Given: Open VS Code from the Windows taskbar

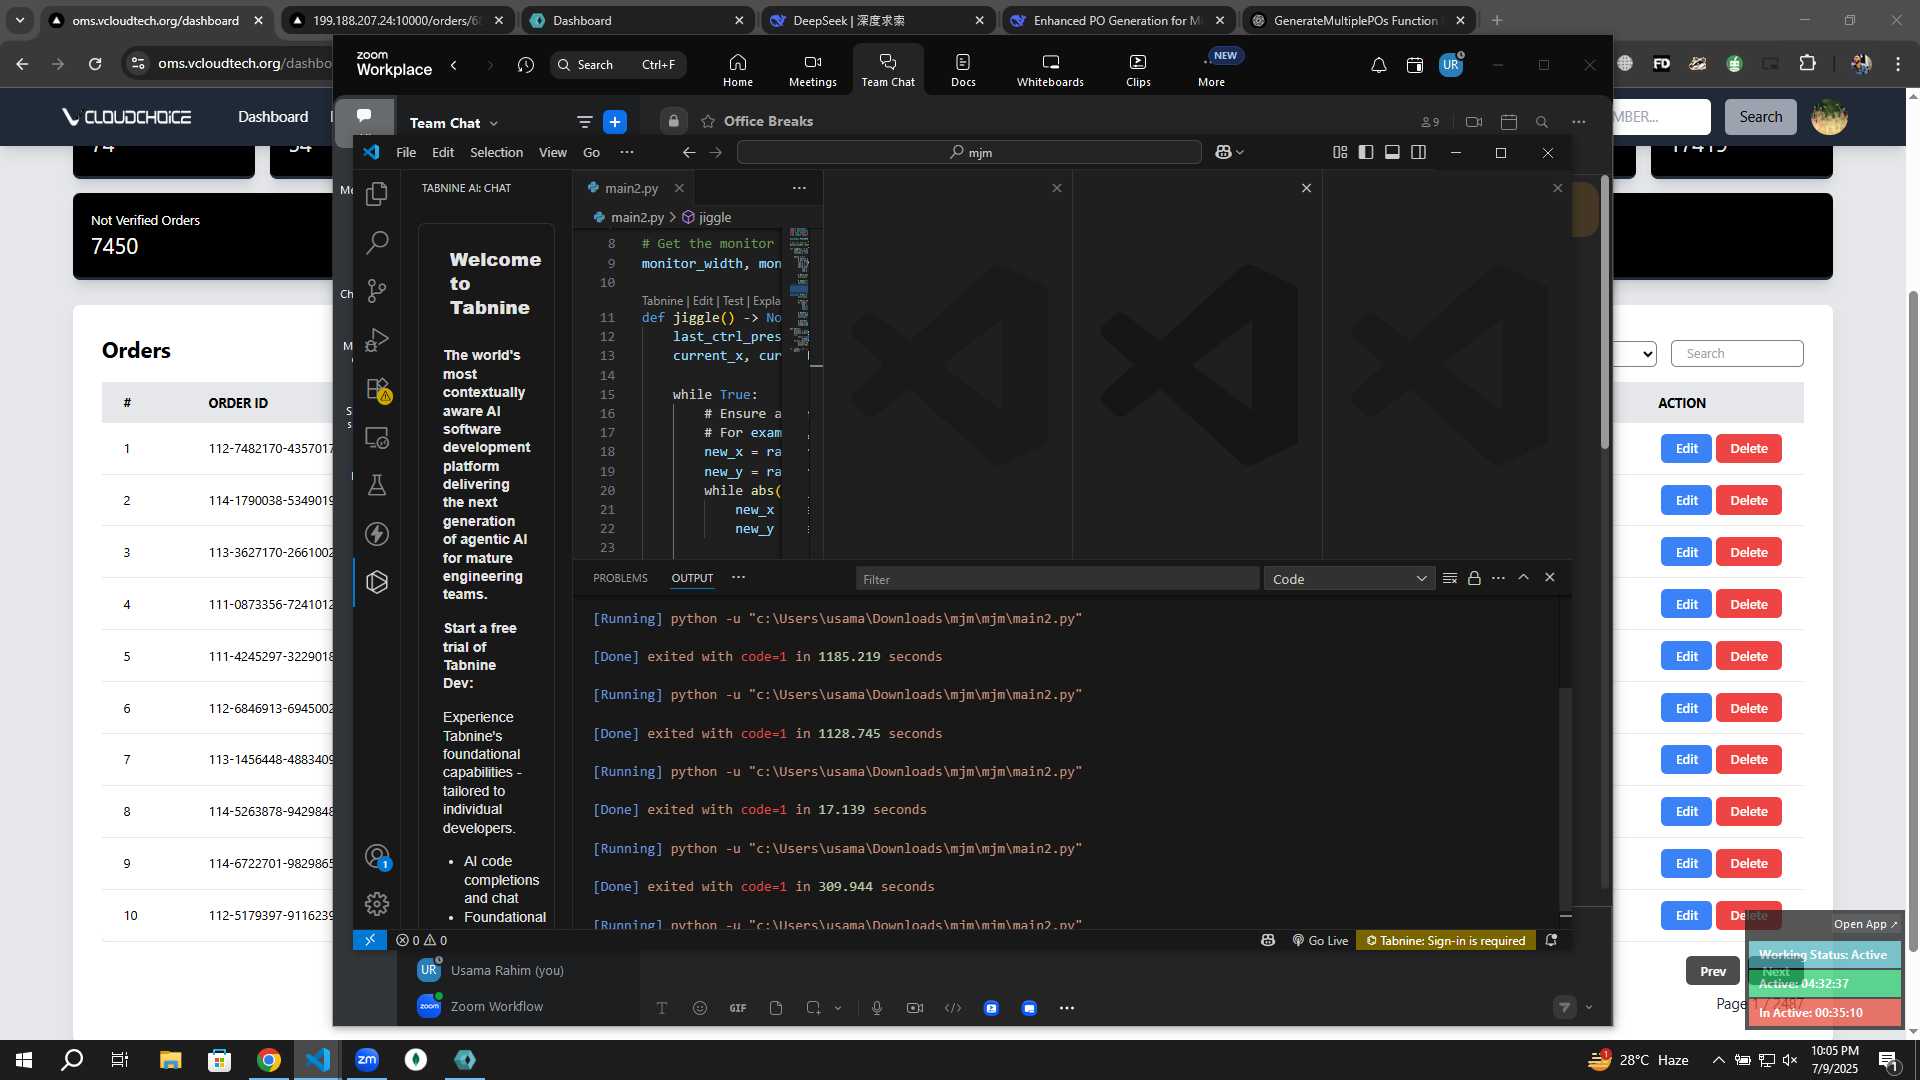Looking at the screenshot, I should pos(318,1059).
